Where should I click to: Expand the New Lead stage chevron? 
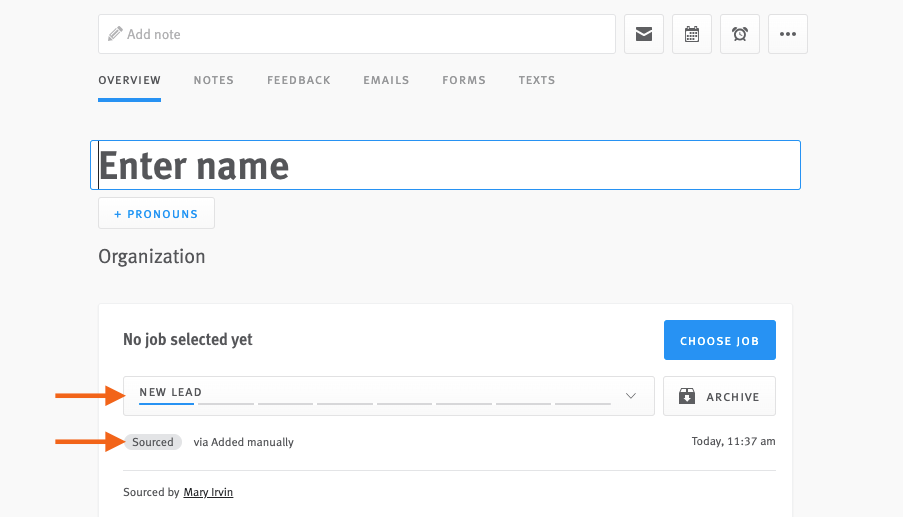(631, 396)
